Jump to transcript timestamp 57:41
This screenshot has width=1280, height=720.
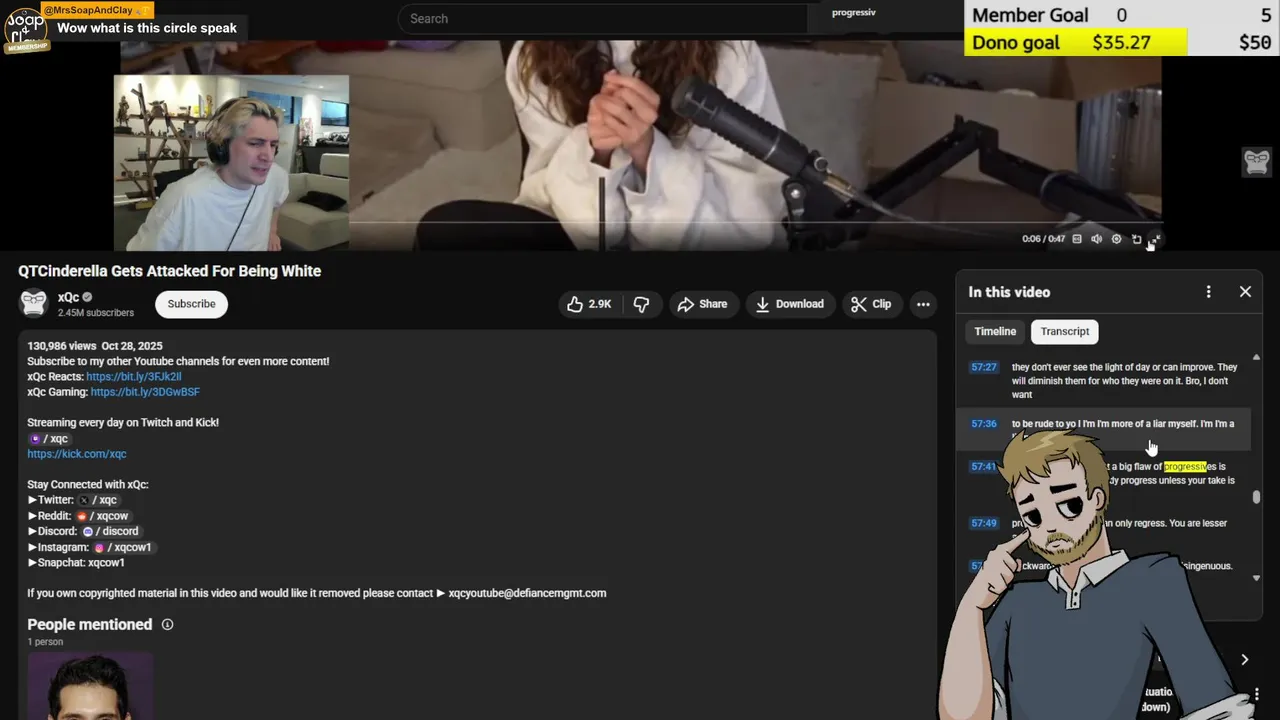click(984, 466)
